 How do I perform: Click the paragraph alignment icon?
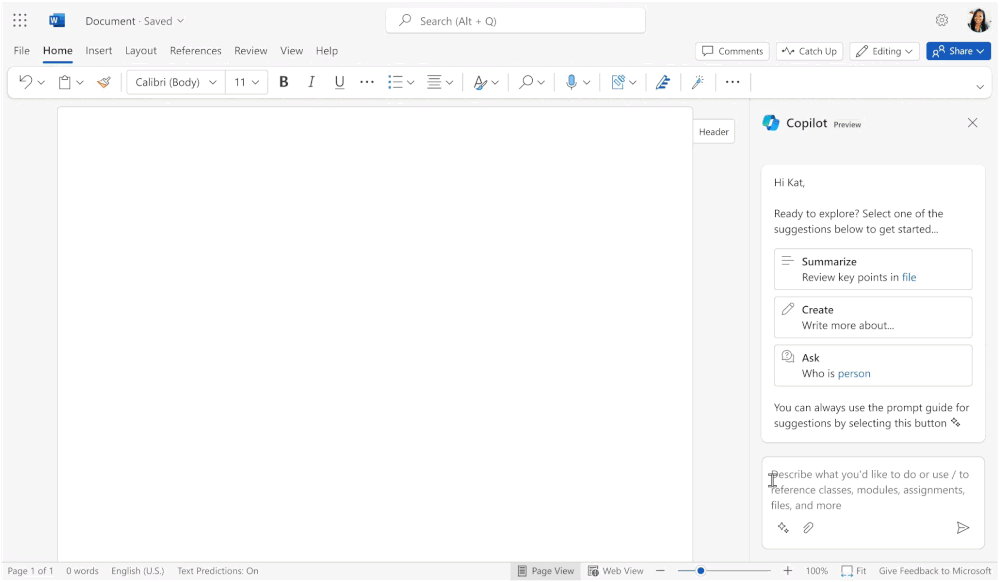[435, 82]
